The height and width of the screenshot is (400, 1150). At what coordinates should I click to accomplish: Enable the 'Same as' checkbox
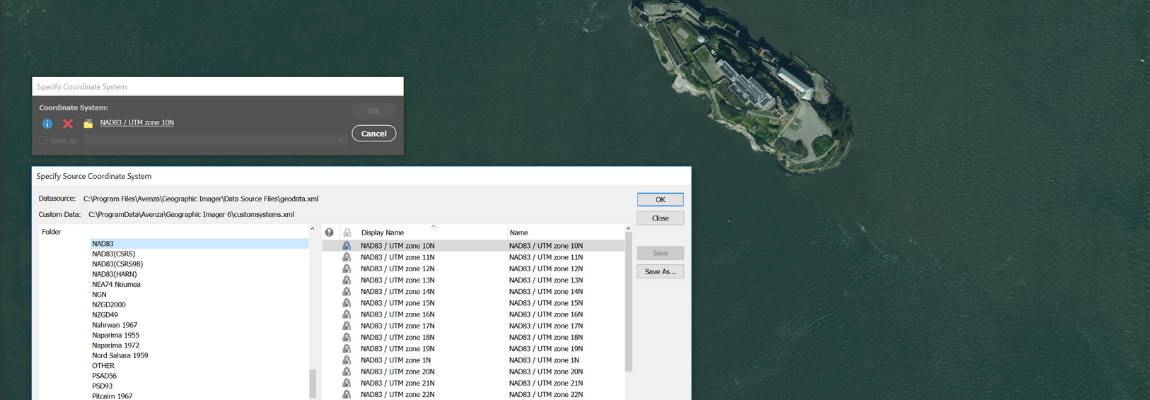(44, 140)
